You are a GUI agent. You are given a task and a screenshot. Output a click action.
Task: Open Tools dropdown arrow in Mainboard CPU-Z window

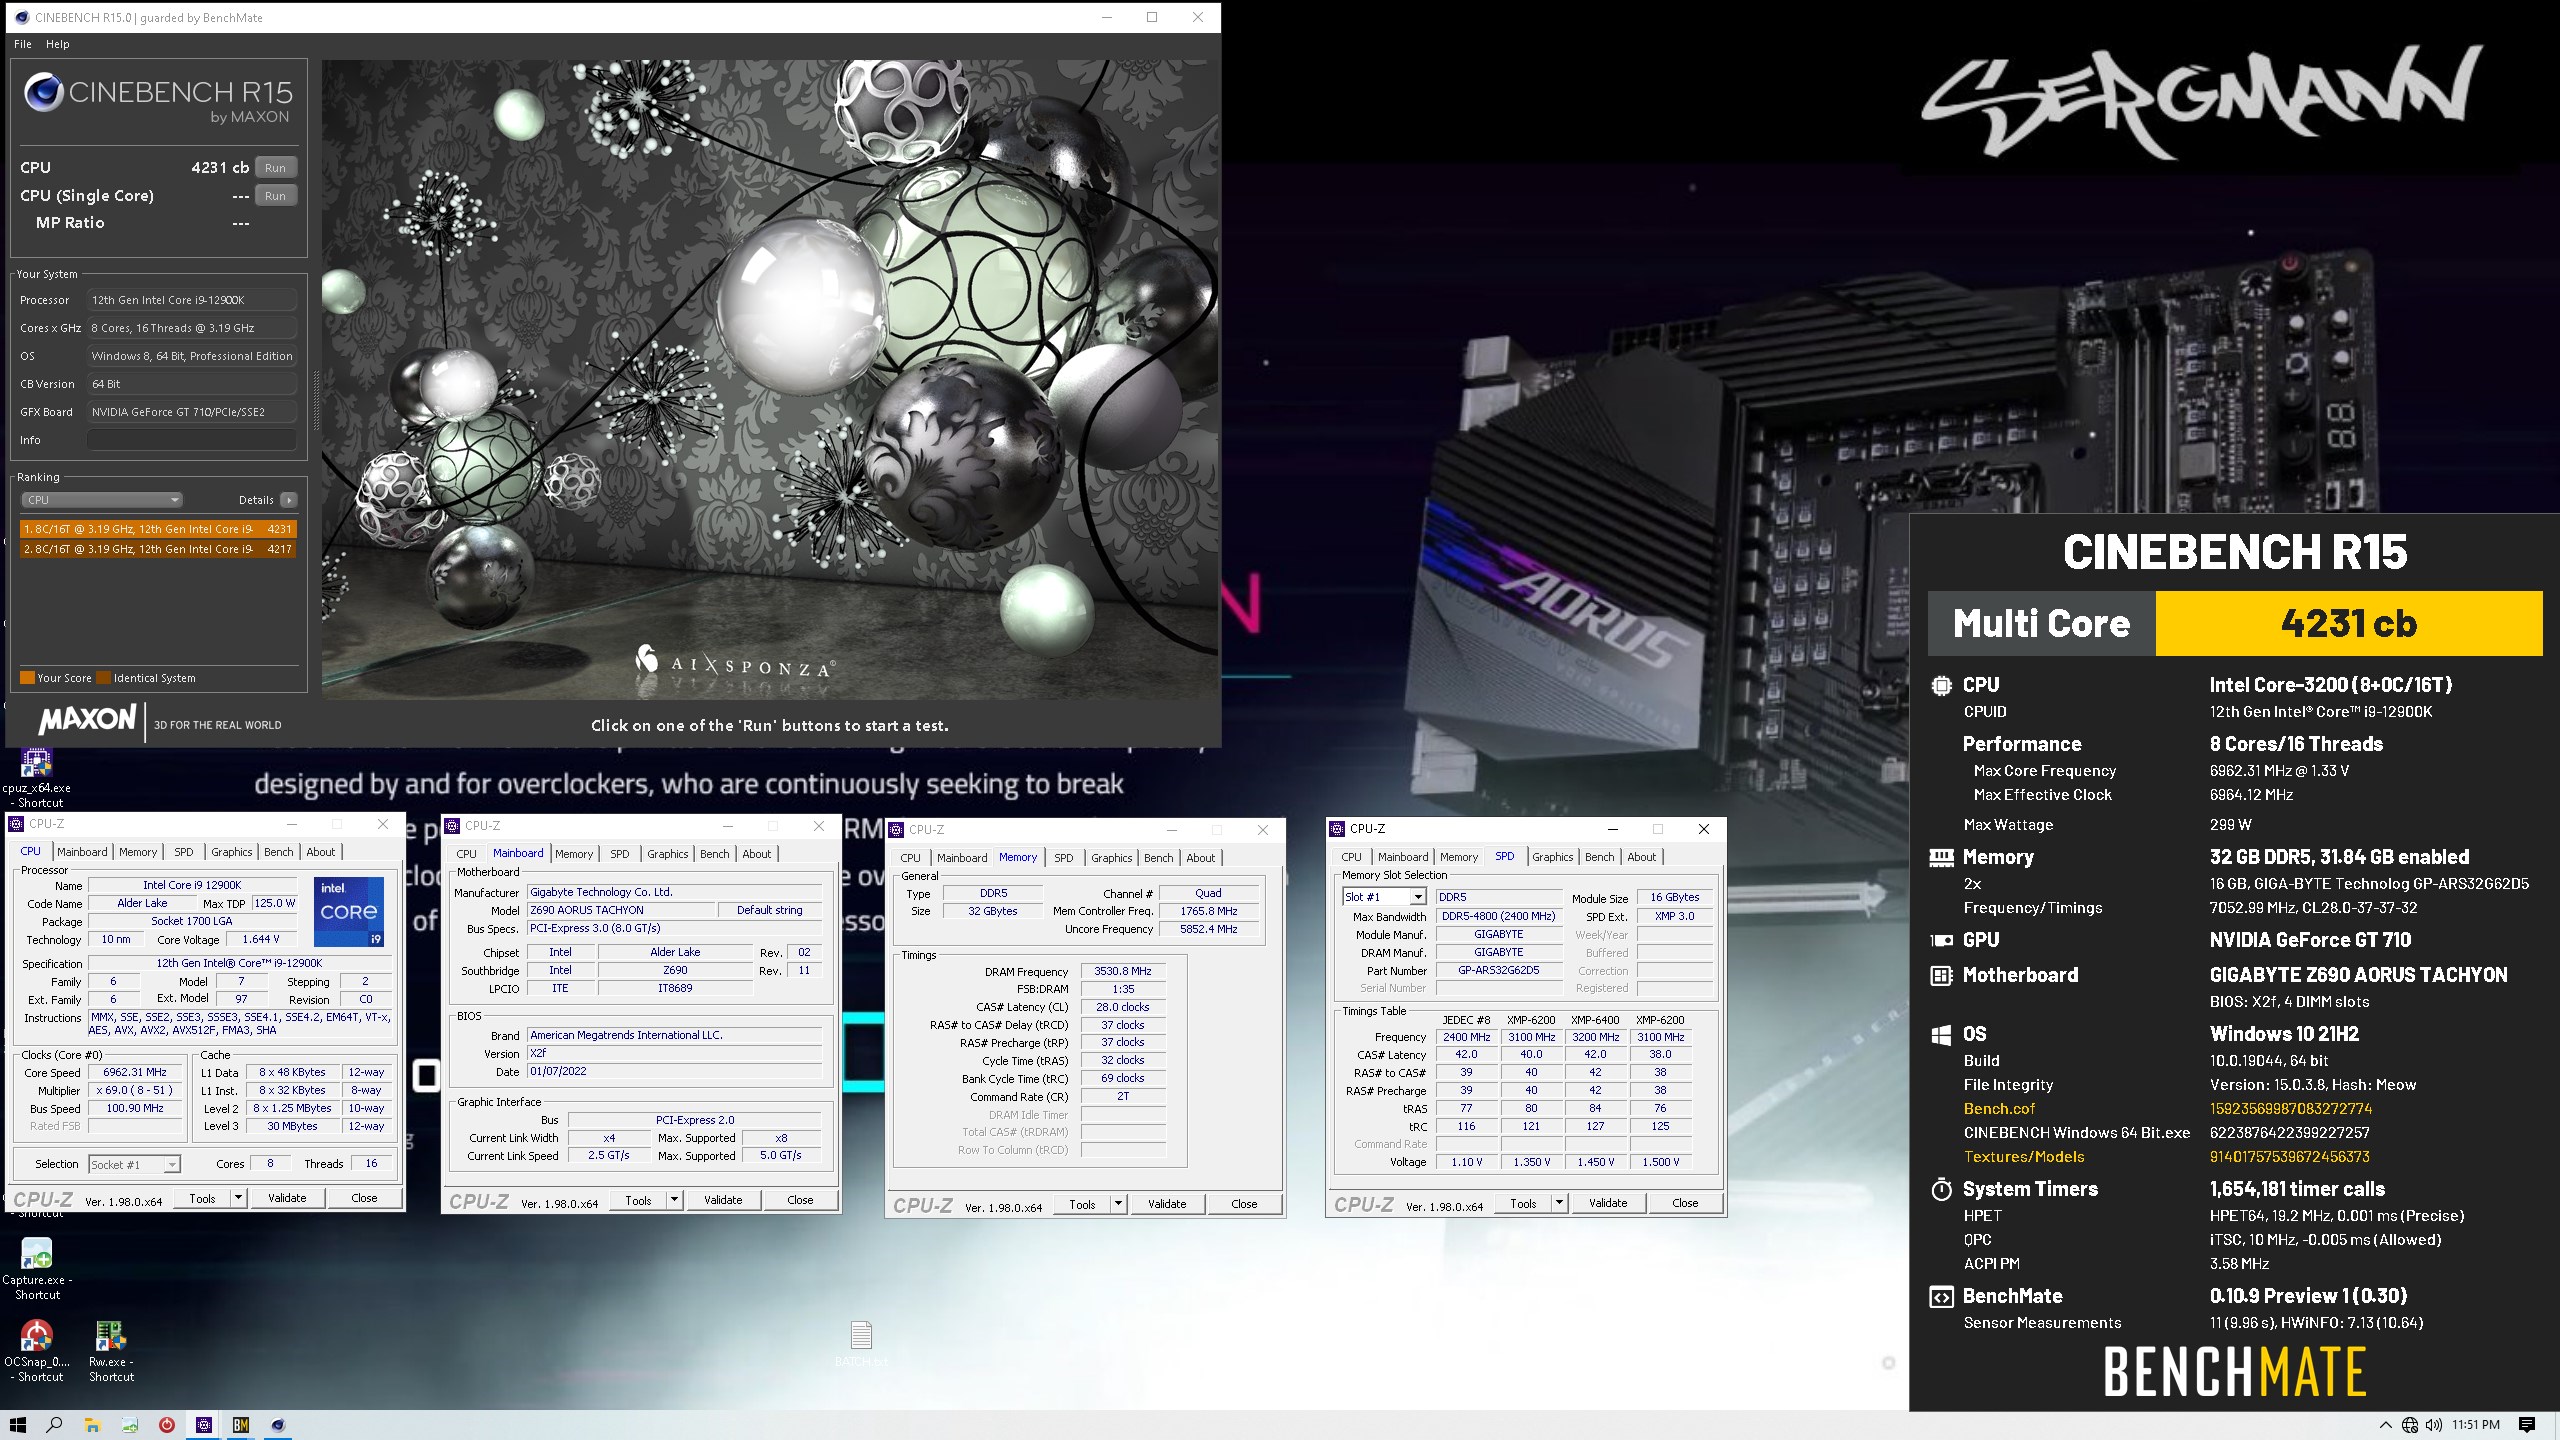pos(674,1200)
